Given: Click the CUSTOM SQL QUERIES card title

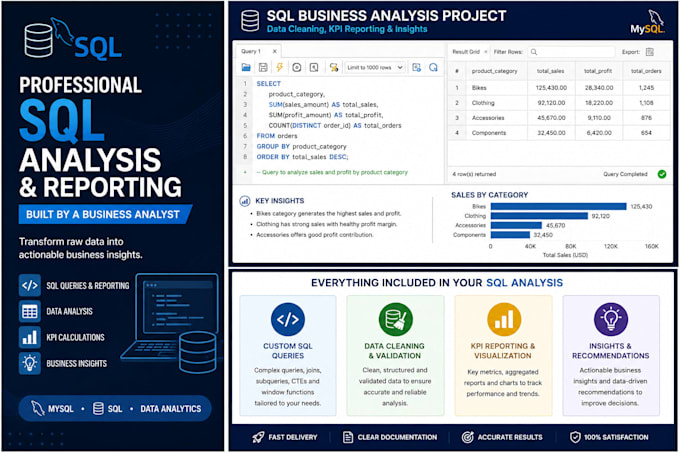Looking at the screenshot, I should (x=288, y=351).
